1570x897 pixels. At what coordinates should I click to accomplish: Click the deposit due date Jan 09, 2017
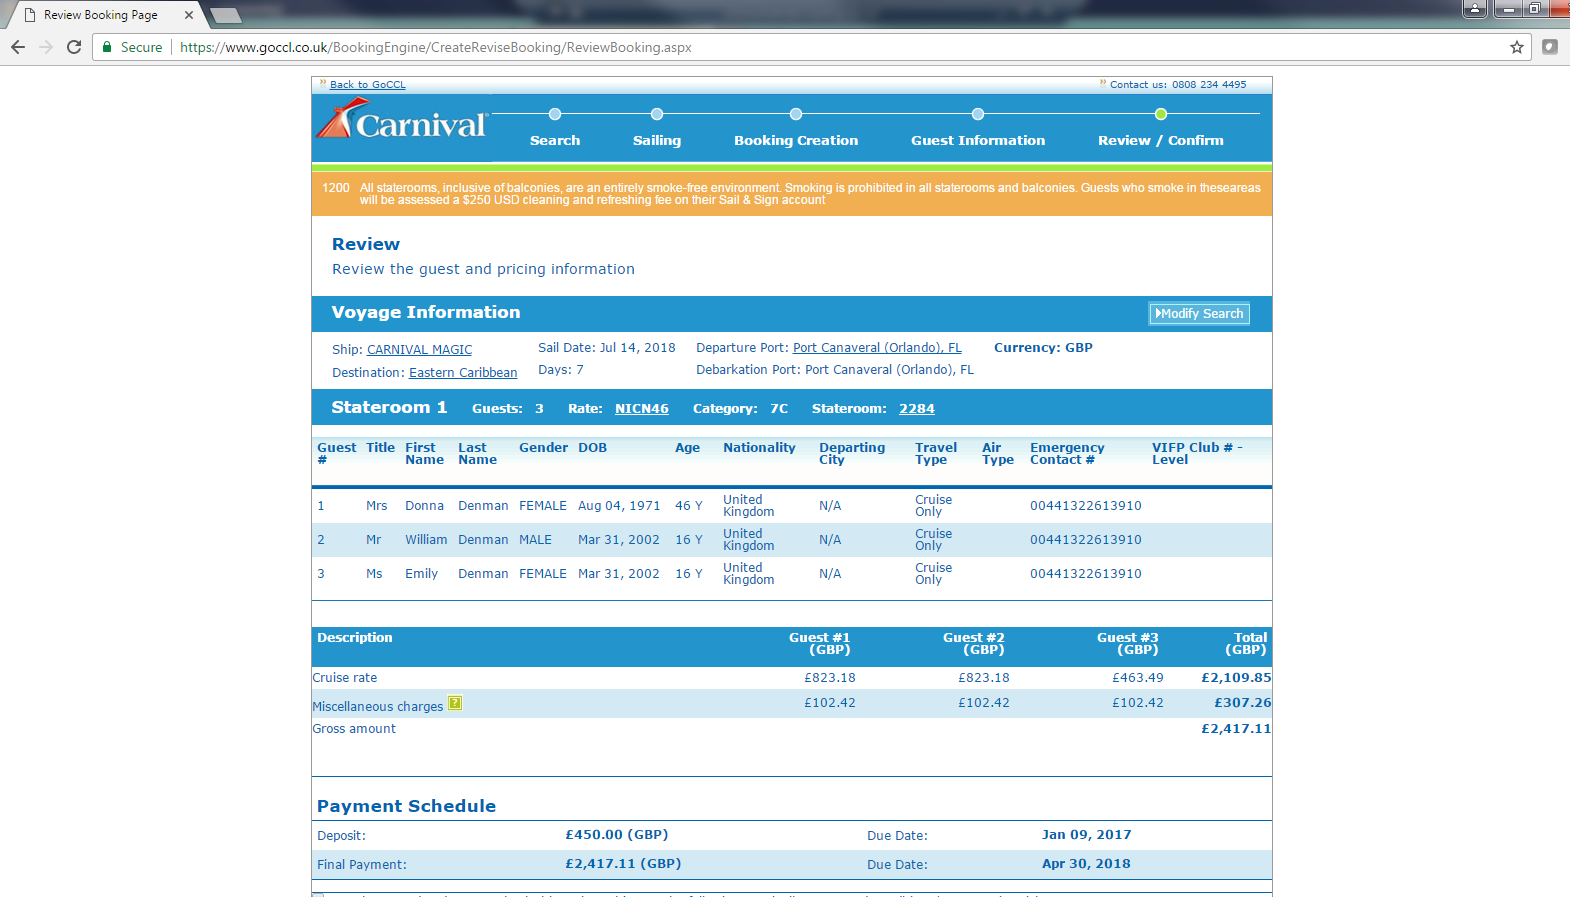(1087, 835)
